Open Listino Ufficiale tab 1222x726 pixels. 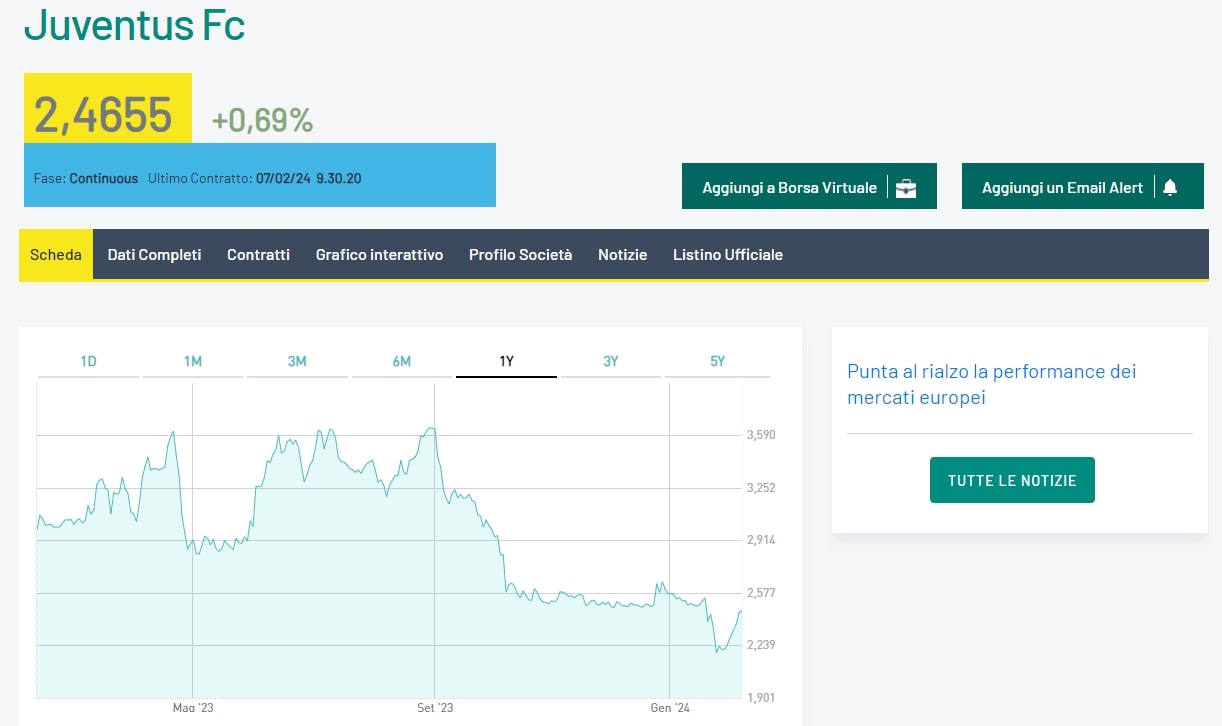[728, 255]
